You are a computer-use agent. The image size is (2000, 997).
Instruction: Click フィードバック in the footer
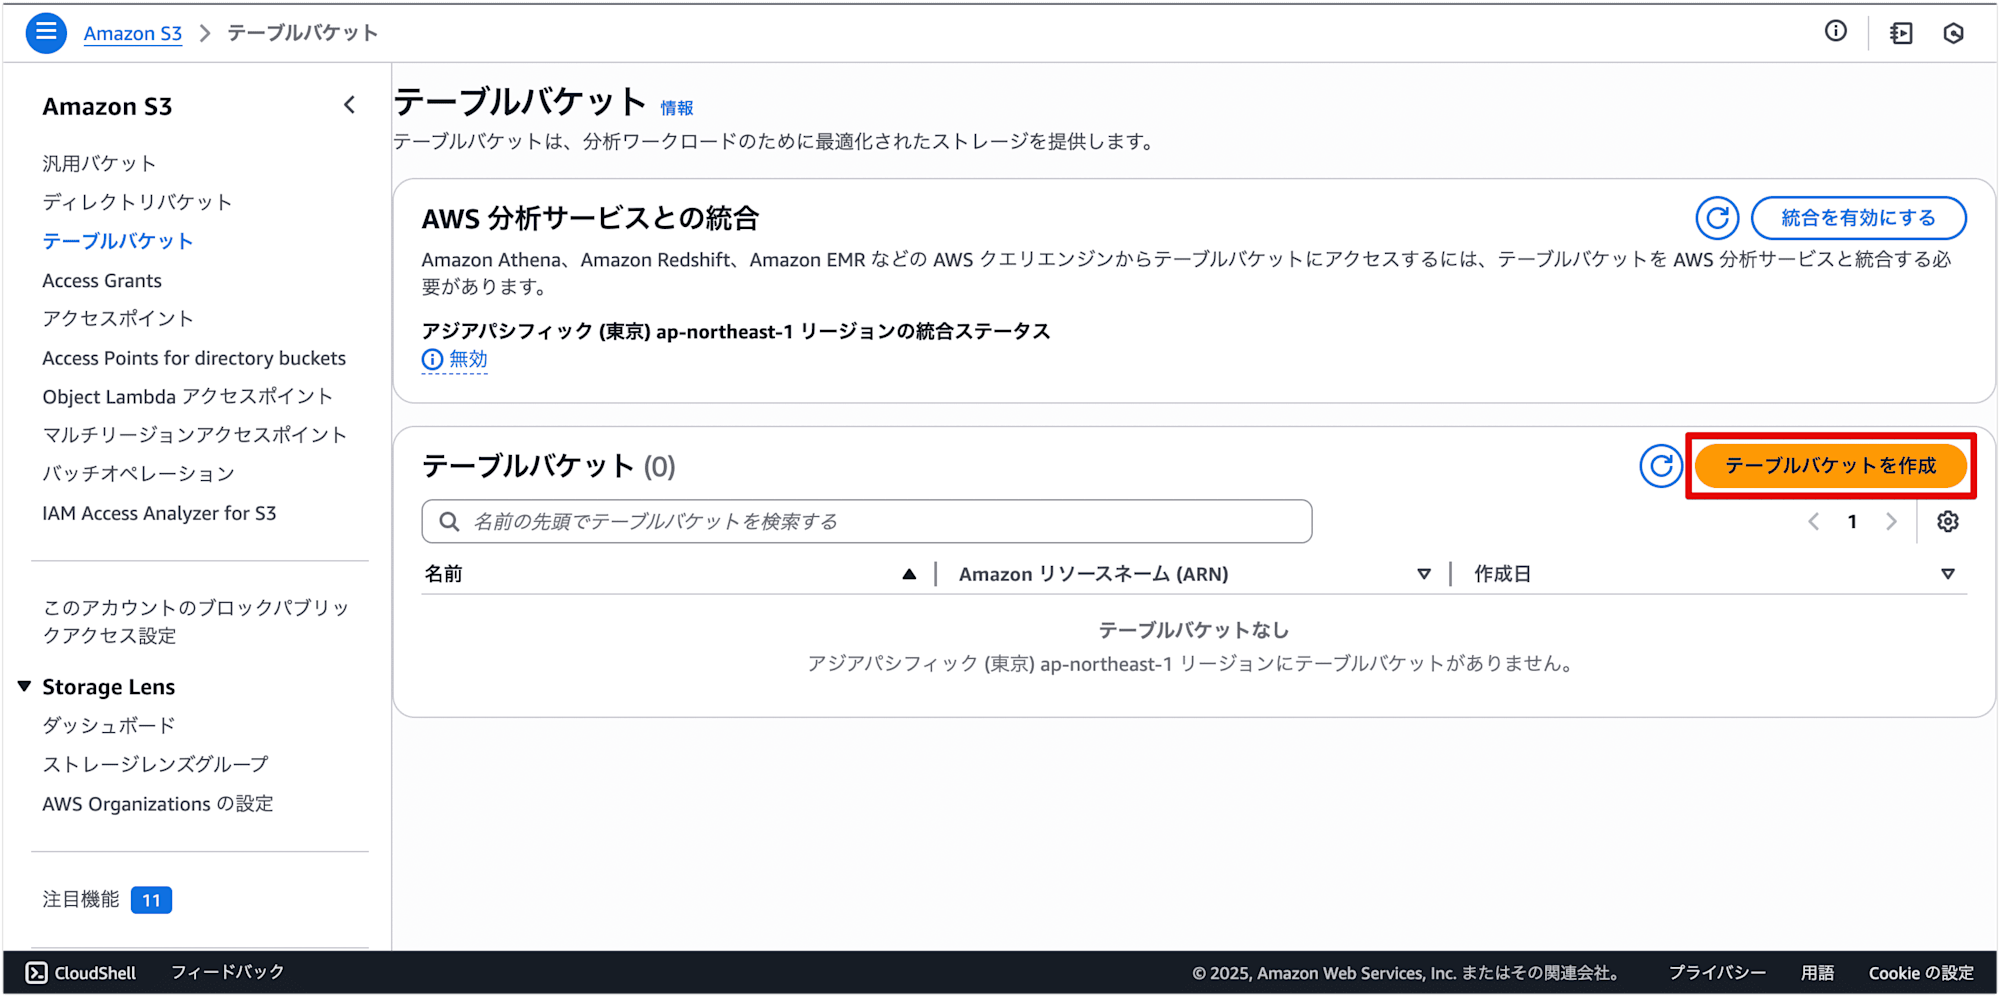pos(228,972)
